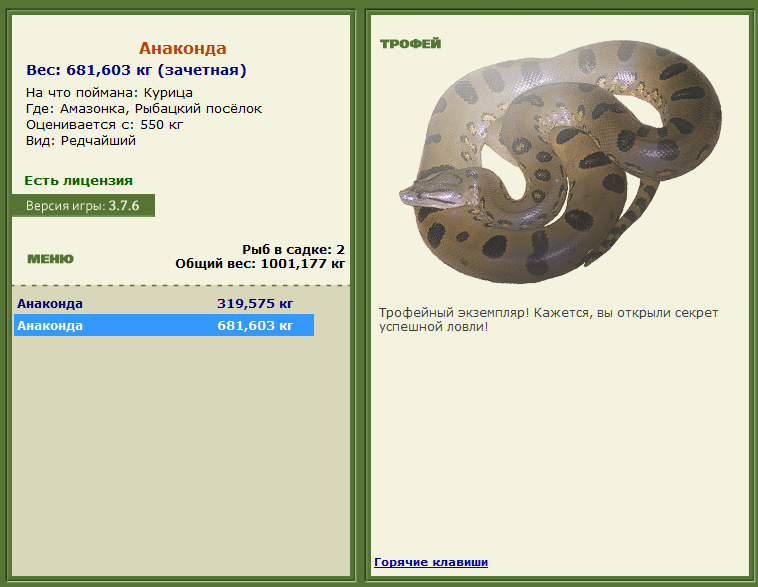758x587 pixels.
Task: Click the Горячие клавиши link
Action: tap(431, 562)
